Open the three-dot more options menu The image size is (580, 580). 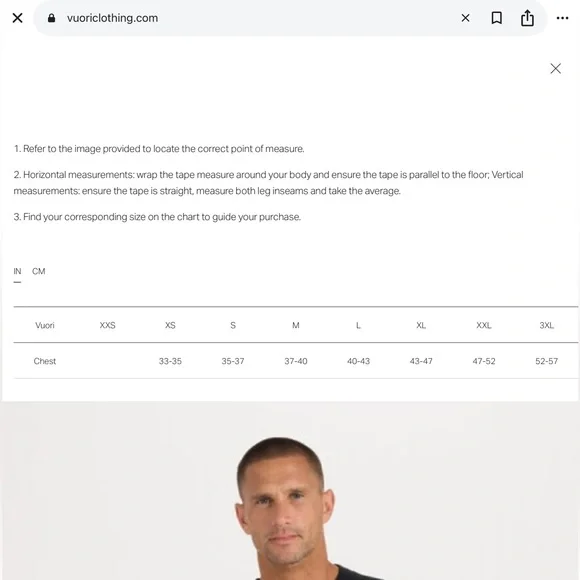[x=562, y=18]
